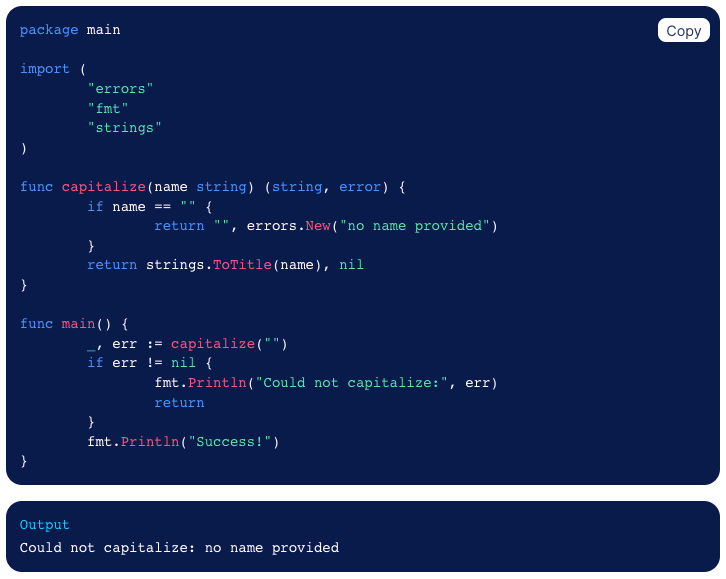The image size is (726, 579).
Task: Click the "Success!" string literal
Action: (x=225, y=442)
